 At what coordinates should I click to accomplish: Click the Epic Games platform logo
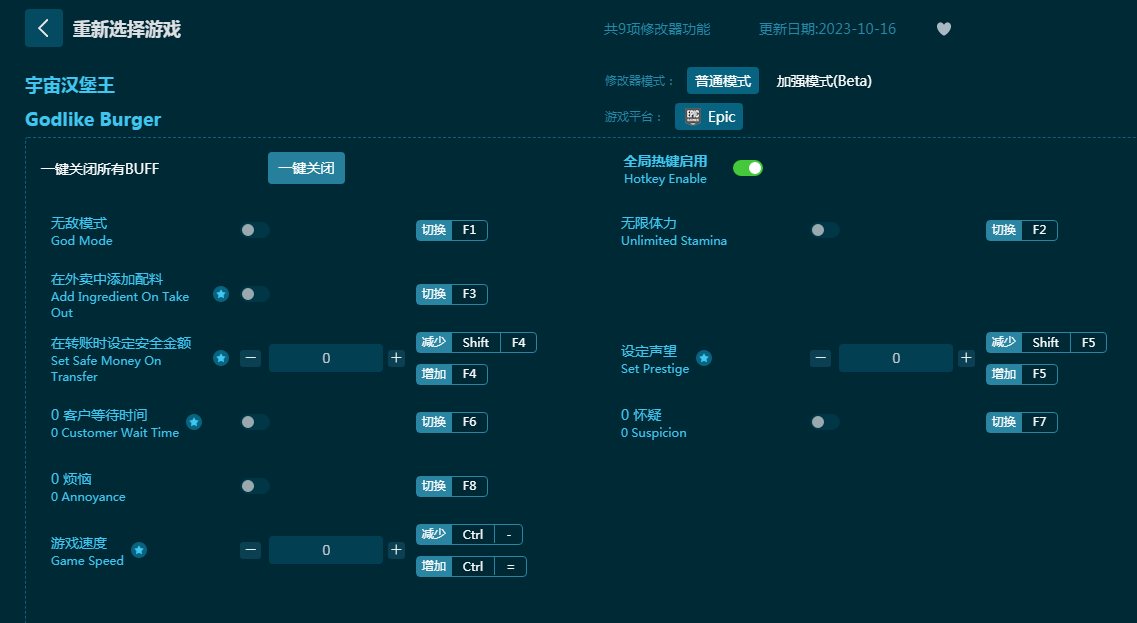(692, 117)
